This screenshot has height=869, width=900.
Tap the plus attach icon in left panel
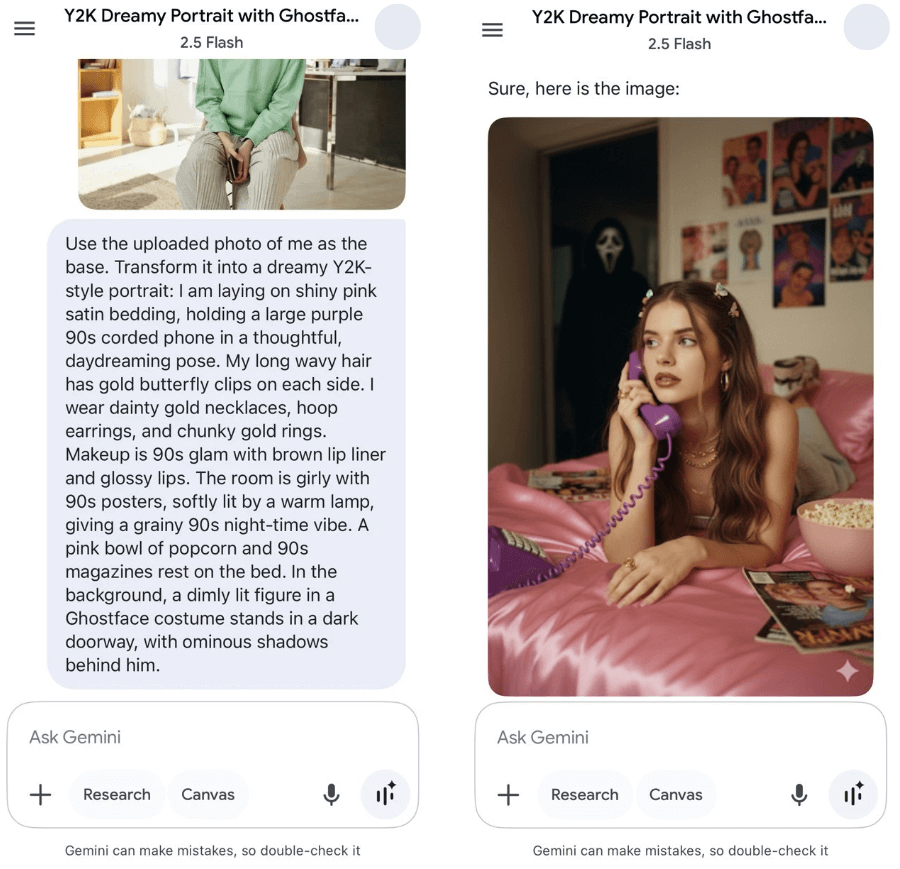(x=40, y=795)
